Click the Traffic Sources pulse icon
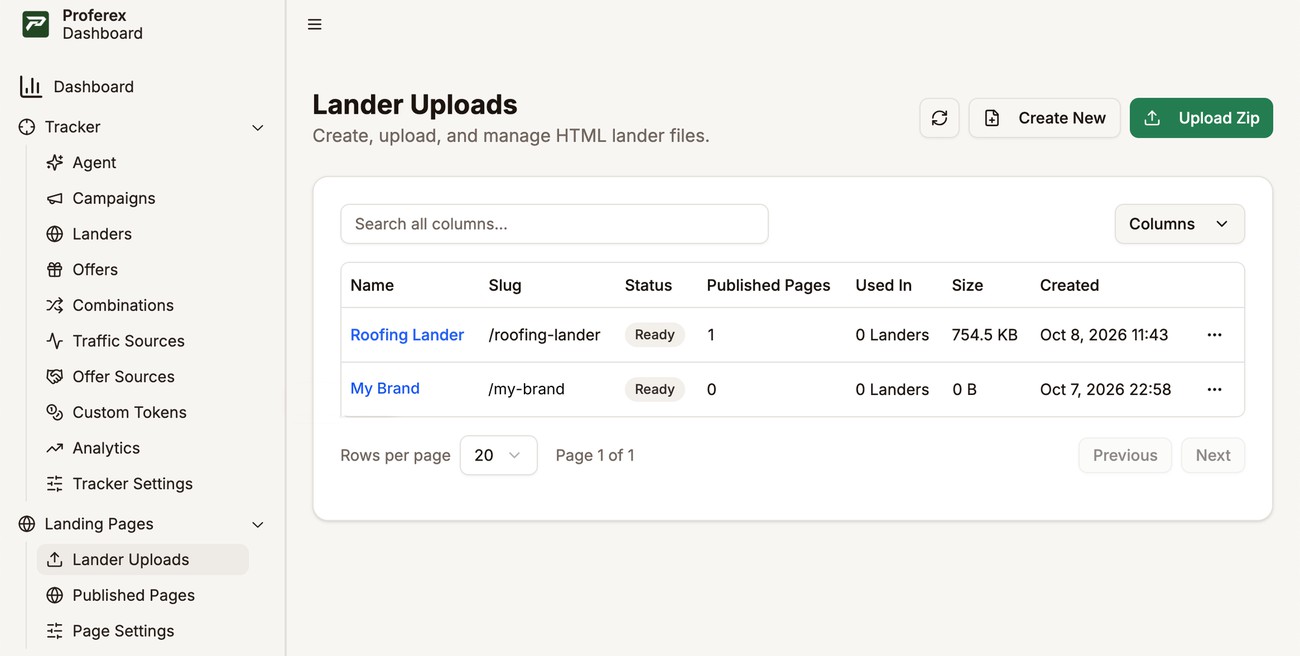This screenshot has width=1300, height=656. 55,341
